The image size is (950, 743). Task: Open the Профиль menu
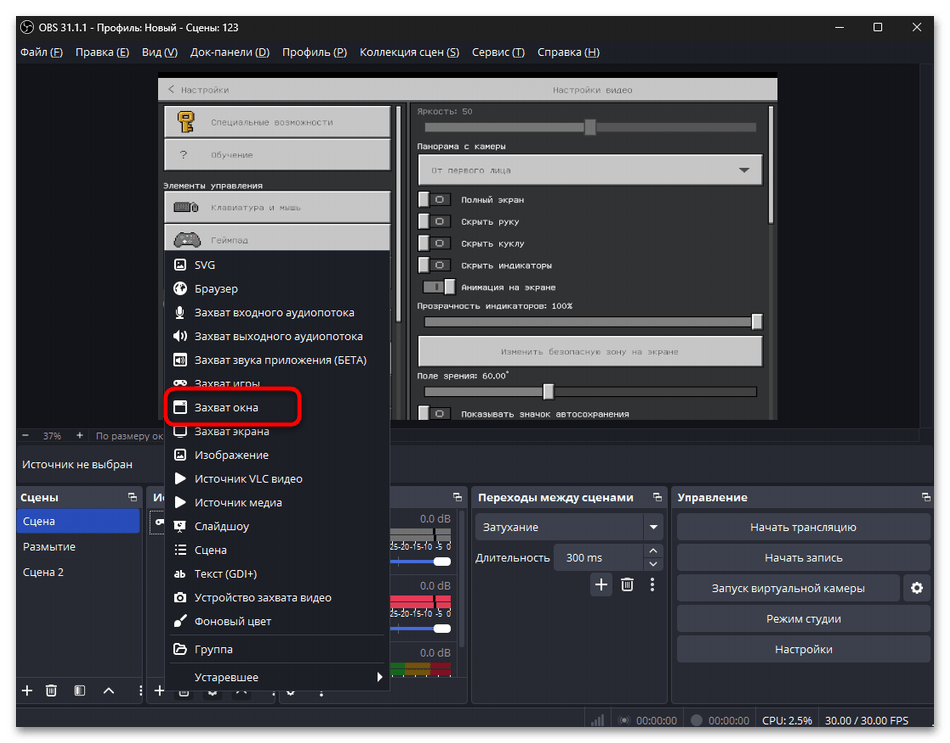(x=314, y=52)
